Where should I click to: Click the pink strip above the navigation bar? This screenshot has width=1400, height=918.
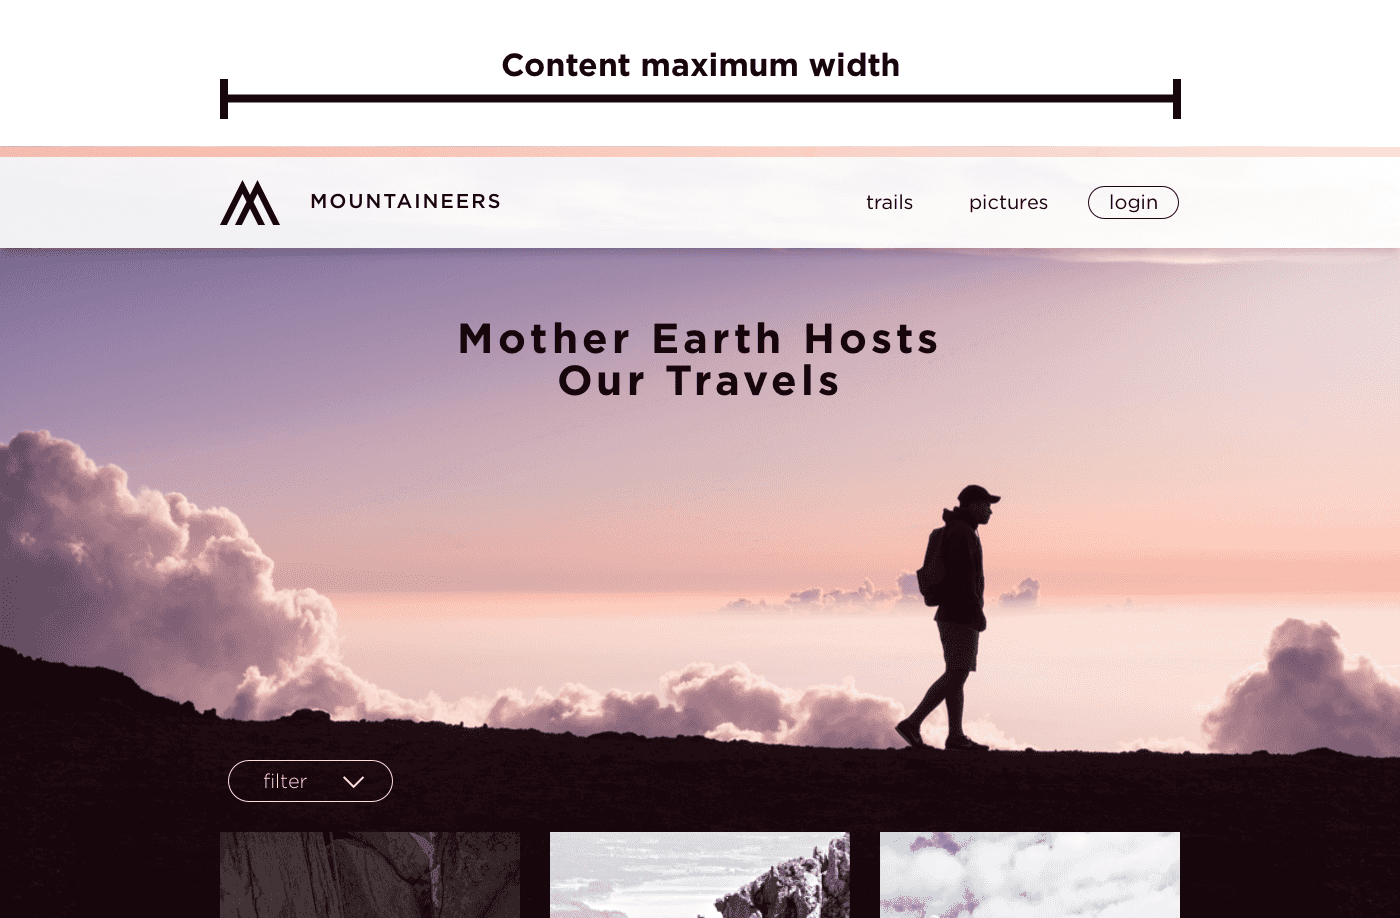(700, 152)
